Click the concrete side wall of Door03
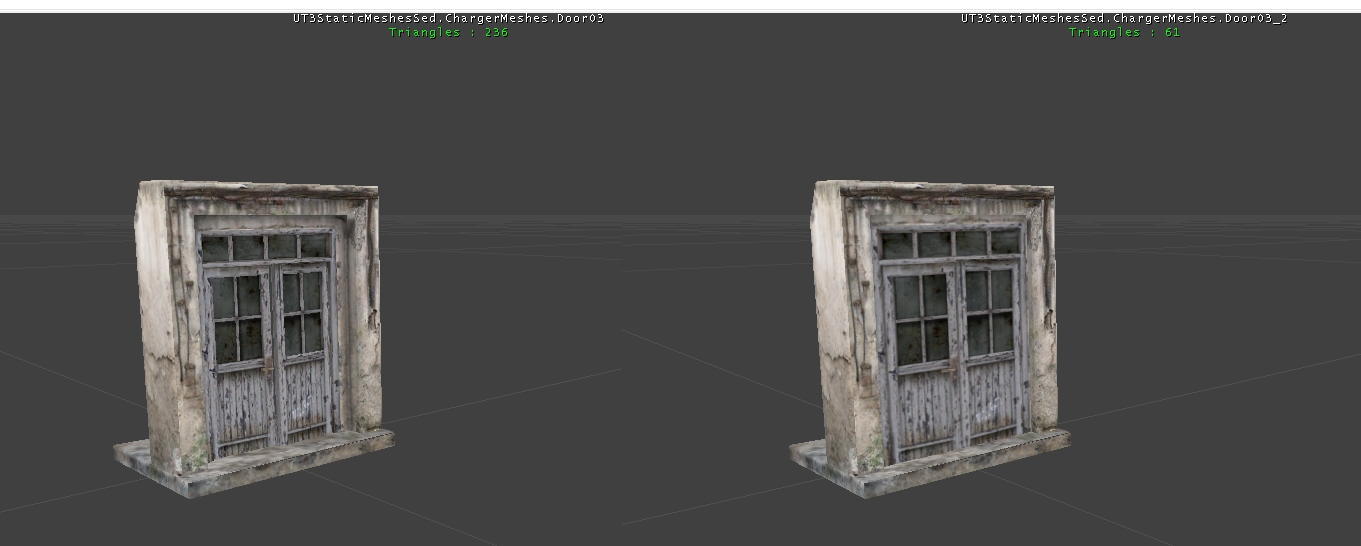 point(160,320)
